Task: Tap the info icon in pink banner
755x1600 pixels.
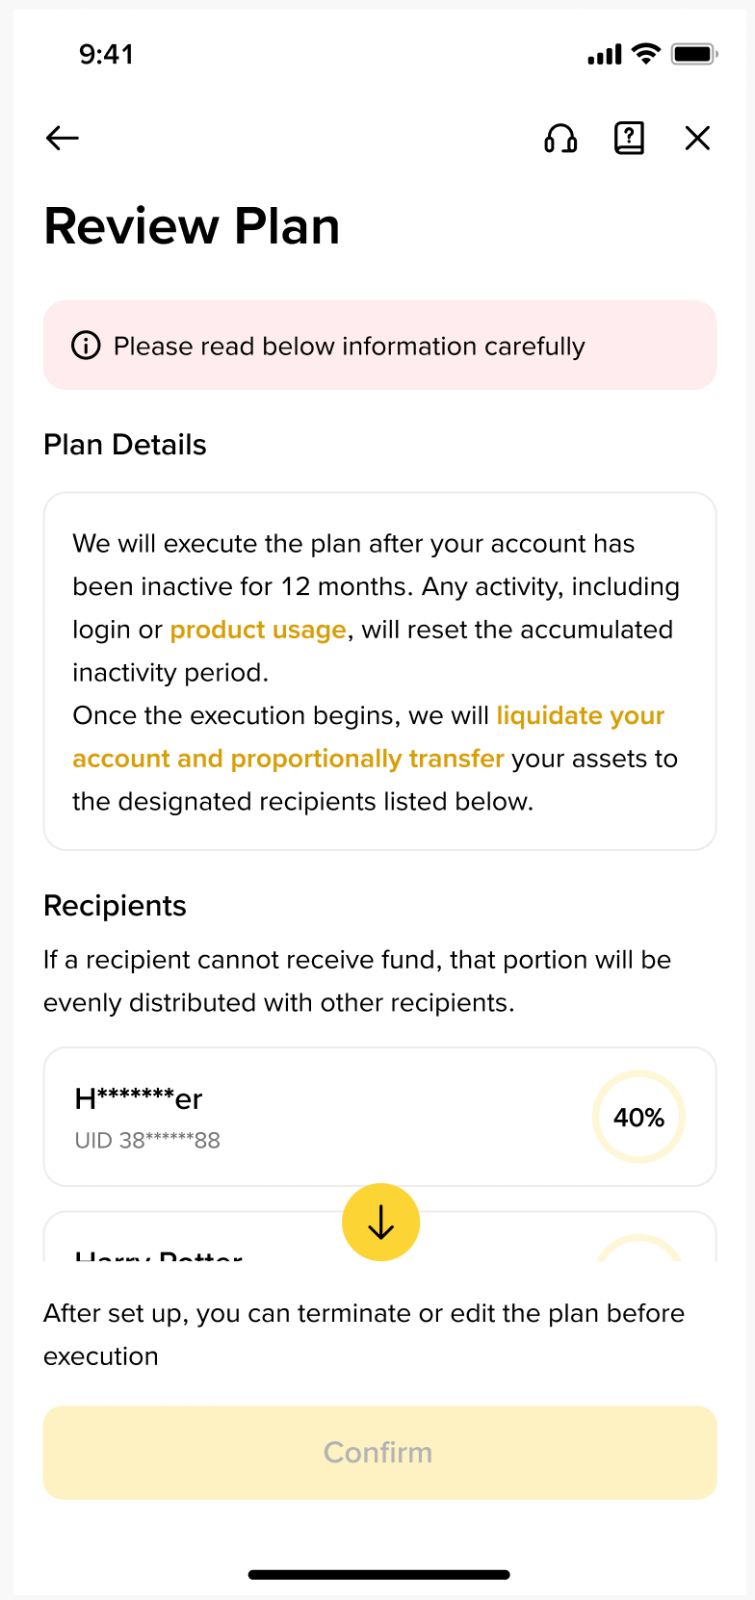Action: click(86, 346)
